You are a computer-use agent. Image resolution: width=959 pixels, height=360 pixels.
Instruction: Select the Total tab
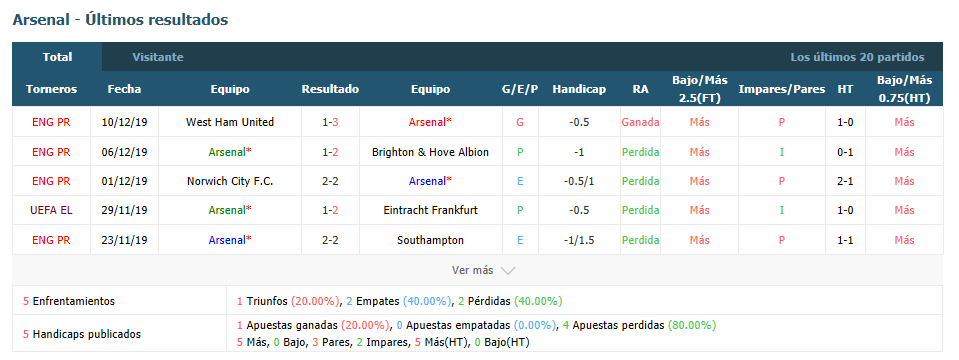(57, 57)
